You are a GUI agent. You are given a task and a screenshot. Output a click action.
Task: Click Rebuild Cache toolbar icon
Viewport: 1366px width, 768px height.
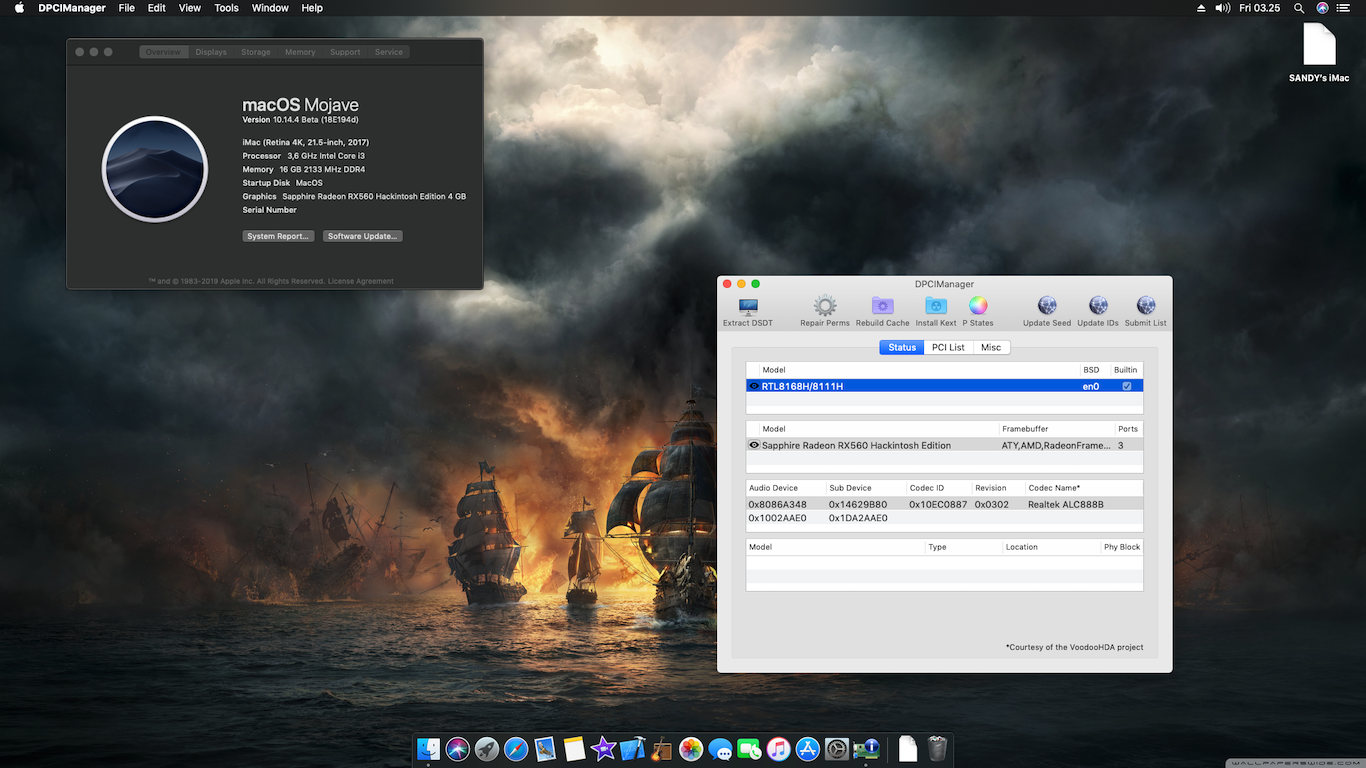[882, 306]
